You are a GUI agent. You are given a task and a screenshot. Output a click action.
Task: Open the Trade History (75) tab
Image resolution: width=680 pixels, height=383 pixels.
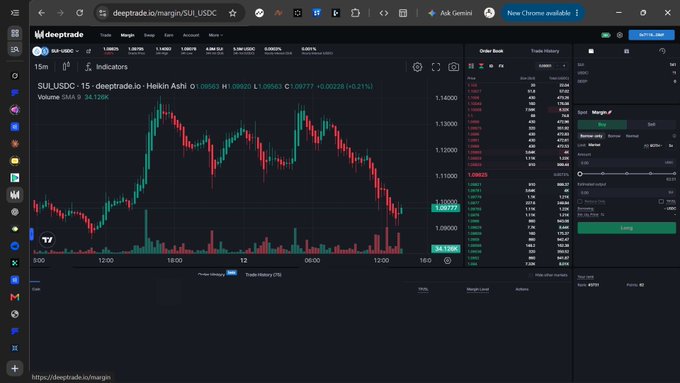click(263, 275)
